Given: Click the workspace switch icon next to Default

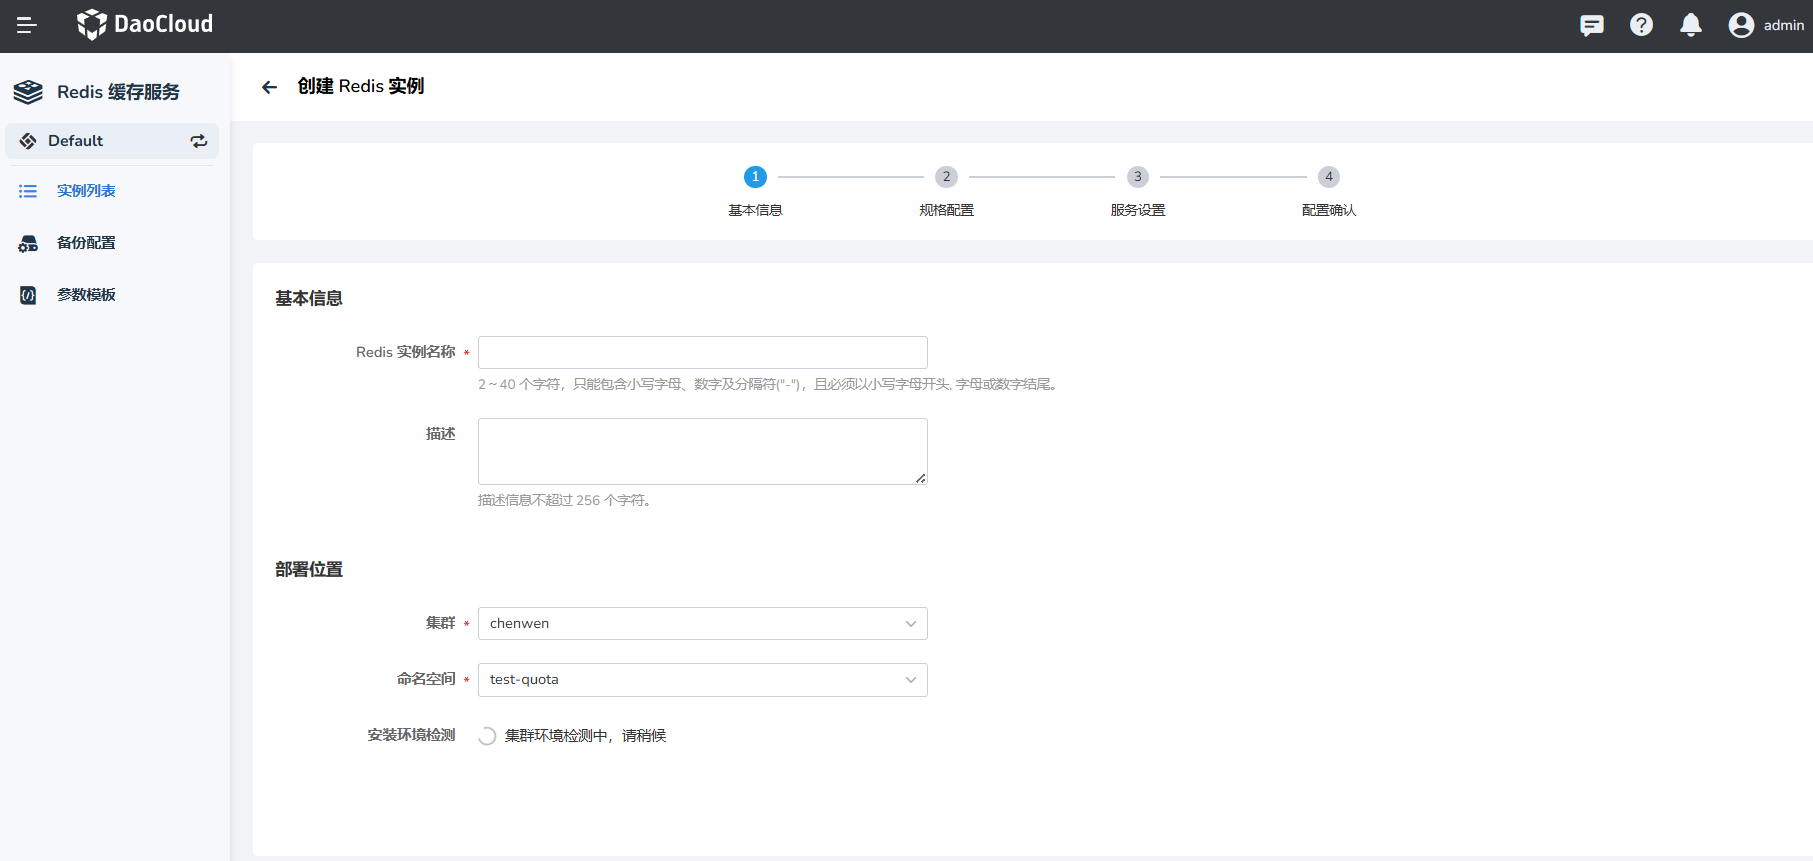Looking at the screenshot, I should coord(199,141).
